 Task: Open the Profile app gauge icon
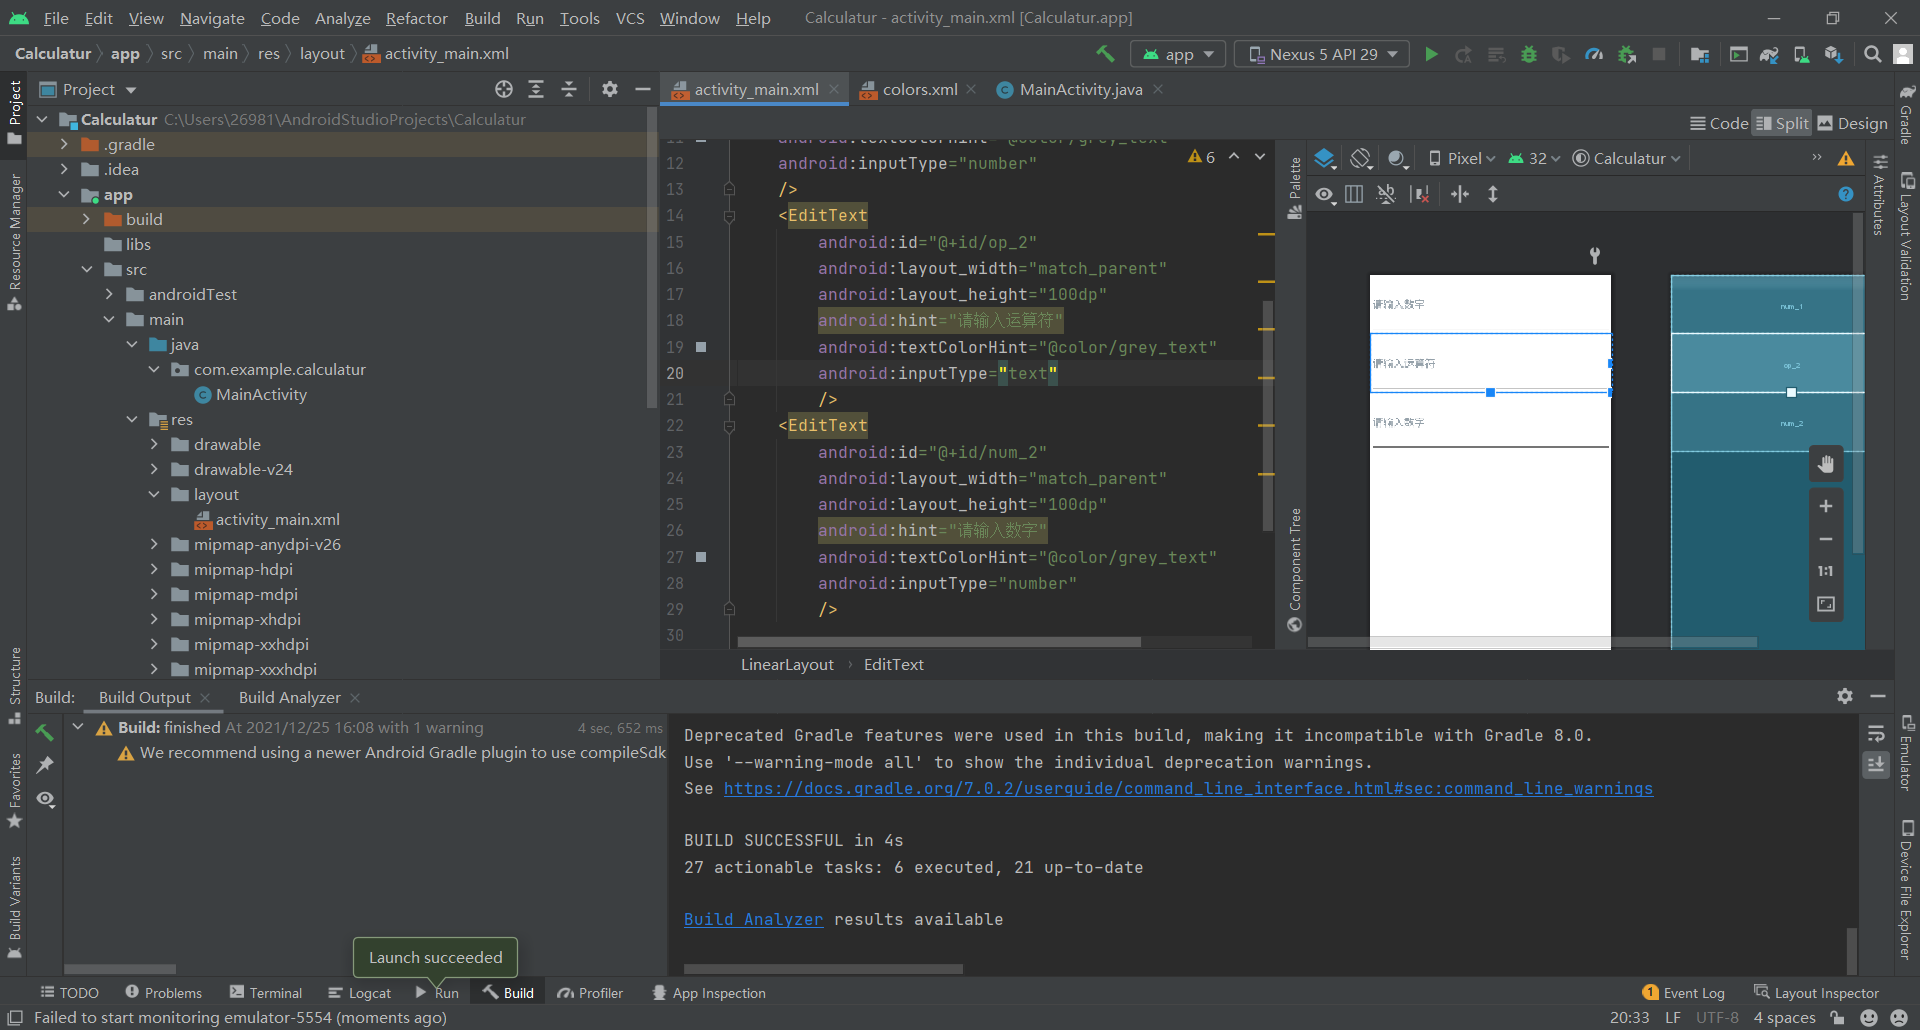coord(1594,54)
